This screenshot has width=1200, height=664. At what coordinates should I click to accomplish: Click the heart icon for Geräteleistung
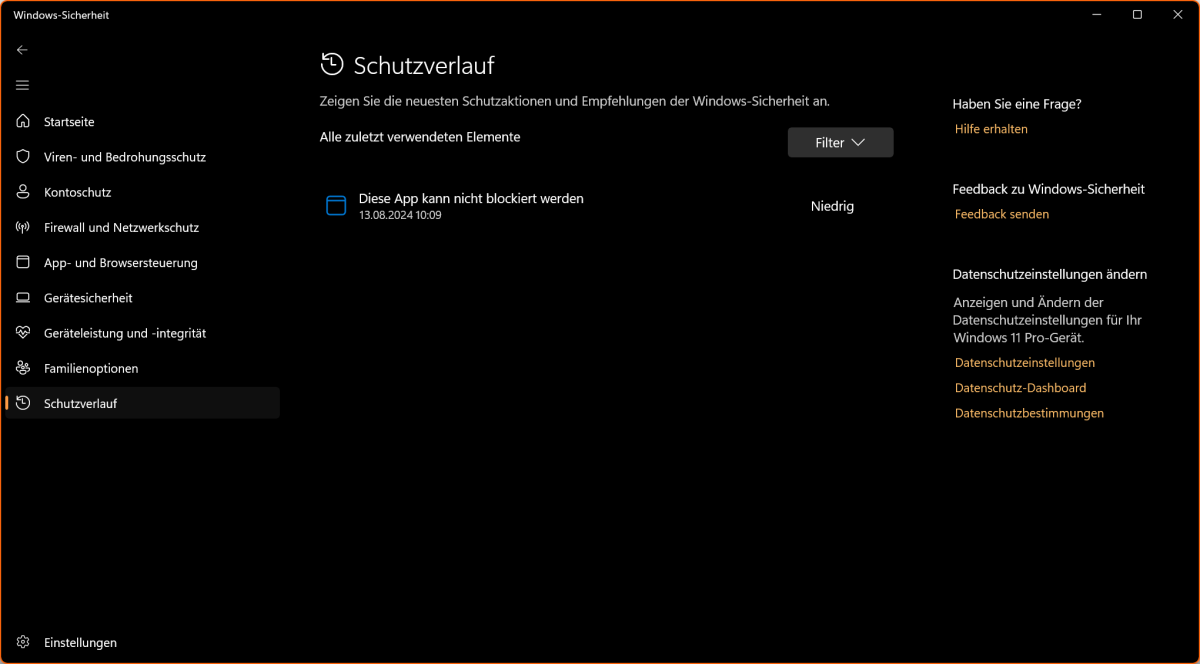click(x=23, y=333)
